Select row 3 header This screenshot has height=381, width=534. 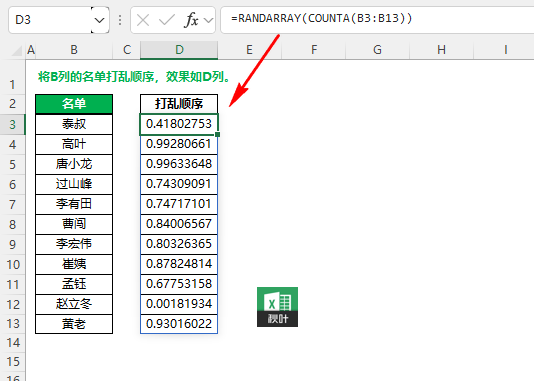tap(13, 124)
